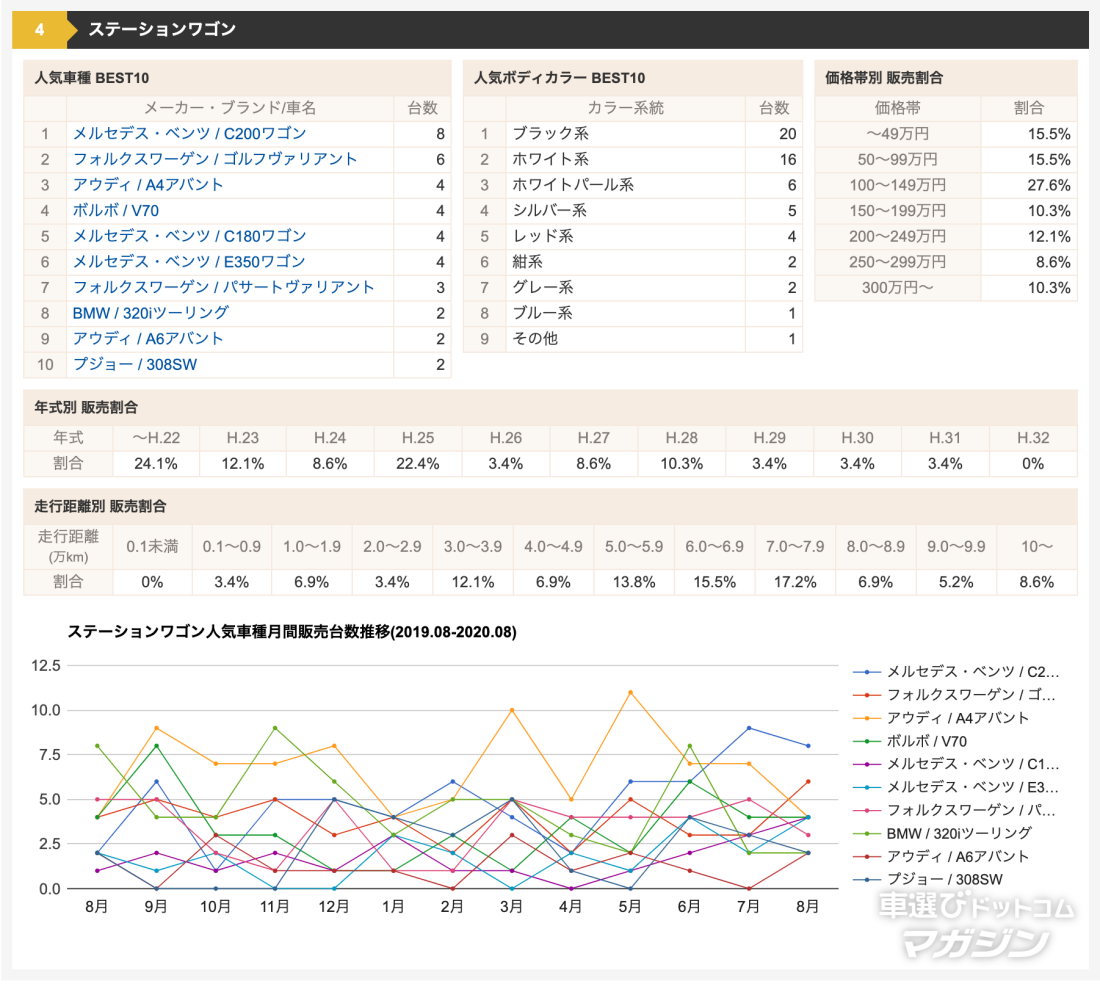Select the 100〜149万円 price band cell
Viewport: 1100px width, 984px height.
[x=897, y=185]
